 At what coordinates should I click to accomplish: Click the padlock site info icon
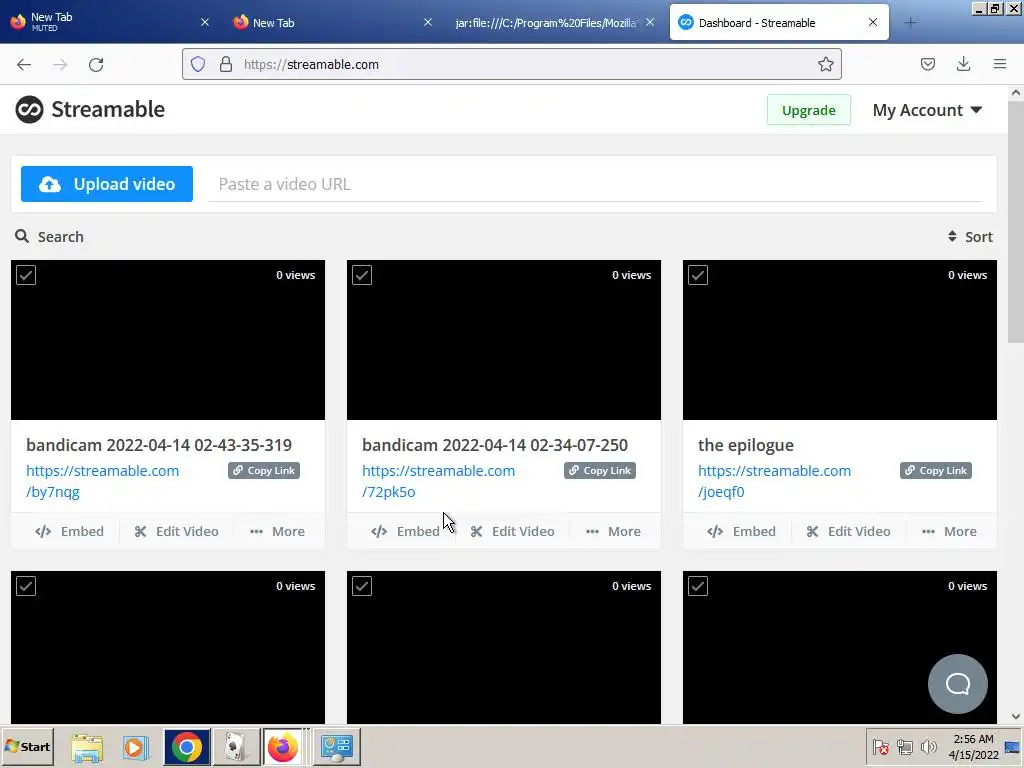coord(226,64)
